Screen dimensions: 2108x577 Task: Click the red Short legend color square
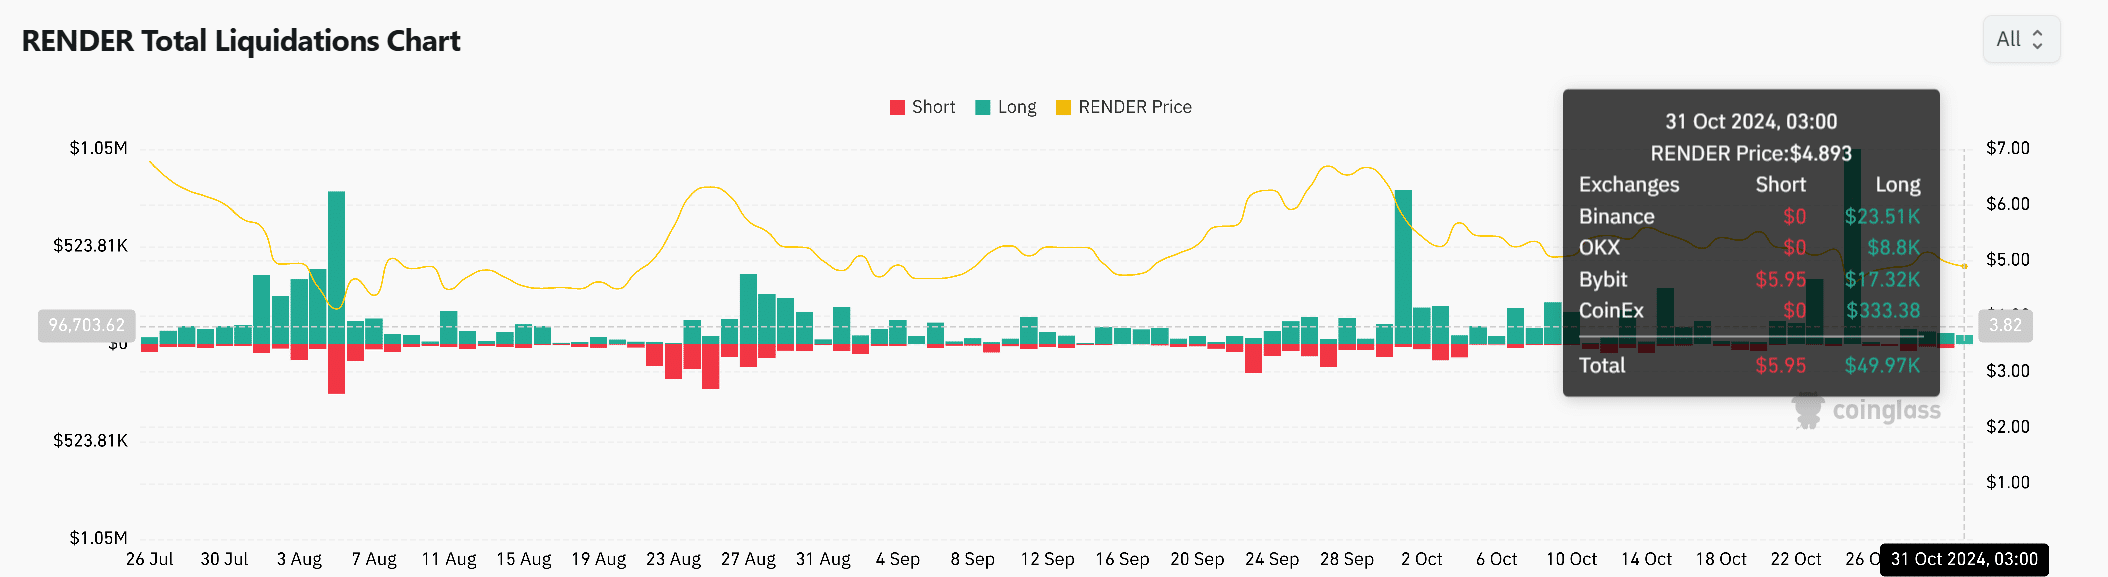pos(897,107)
